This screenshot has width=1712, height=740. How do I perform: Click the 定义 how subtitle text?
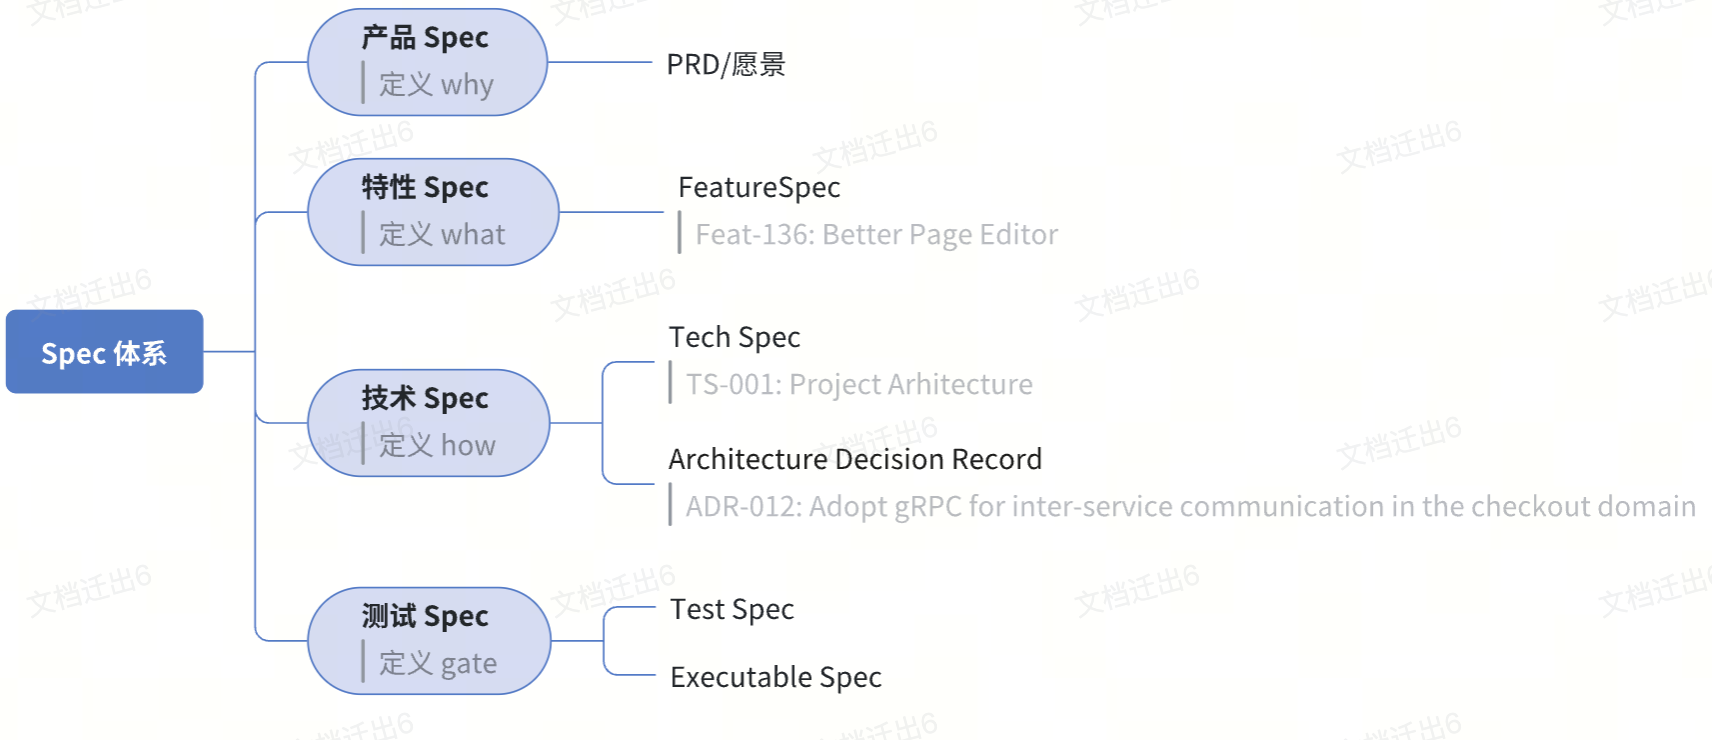tap(437, 445)
